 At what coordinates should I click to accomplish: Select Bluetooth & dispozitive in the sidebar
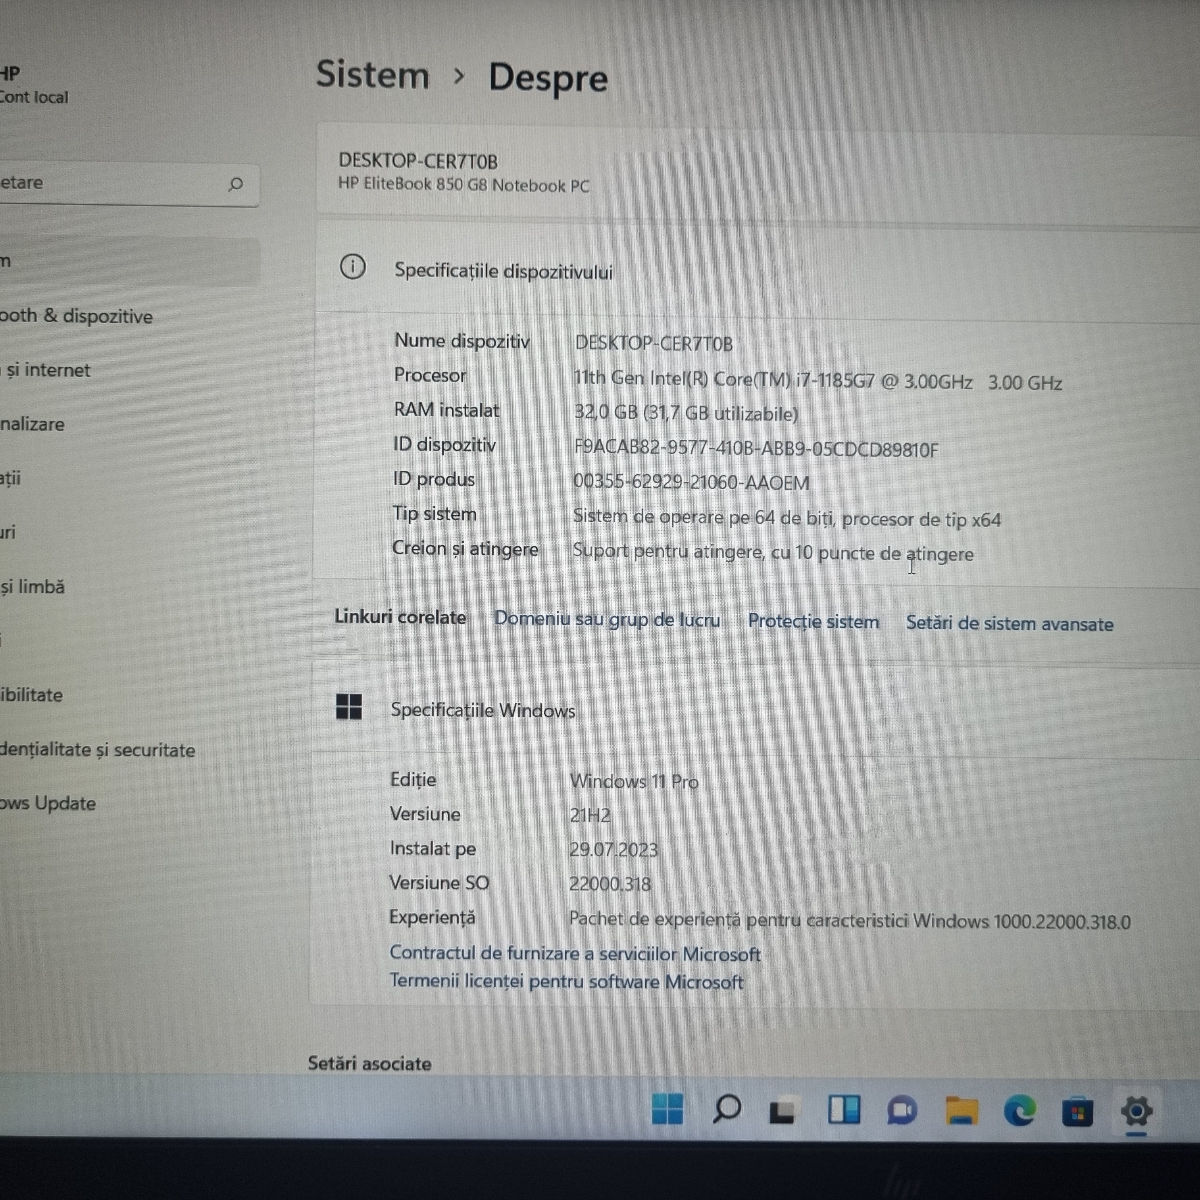coord(77,316)
